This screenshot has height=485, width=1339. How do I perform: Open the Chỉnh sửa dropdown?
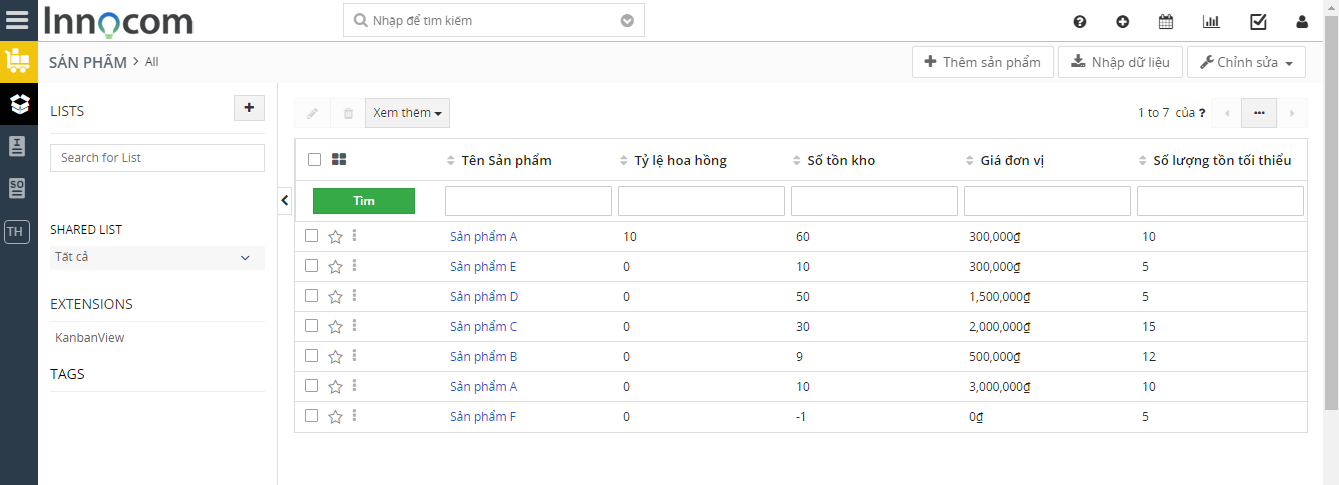point(1246,62)
